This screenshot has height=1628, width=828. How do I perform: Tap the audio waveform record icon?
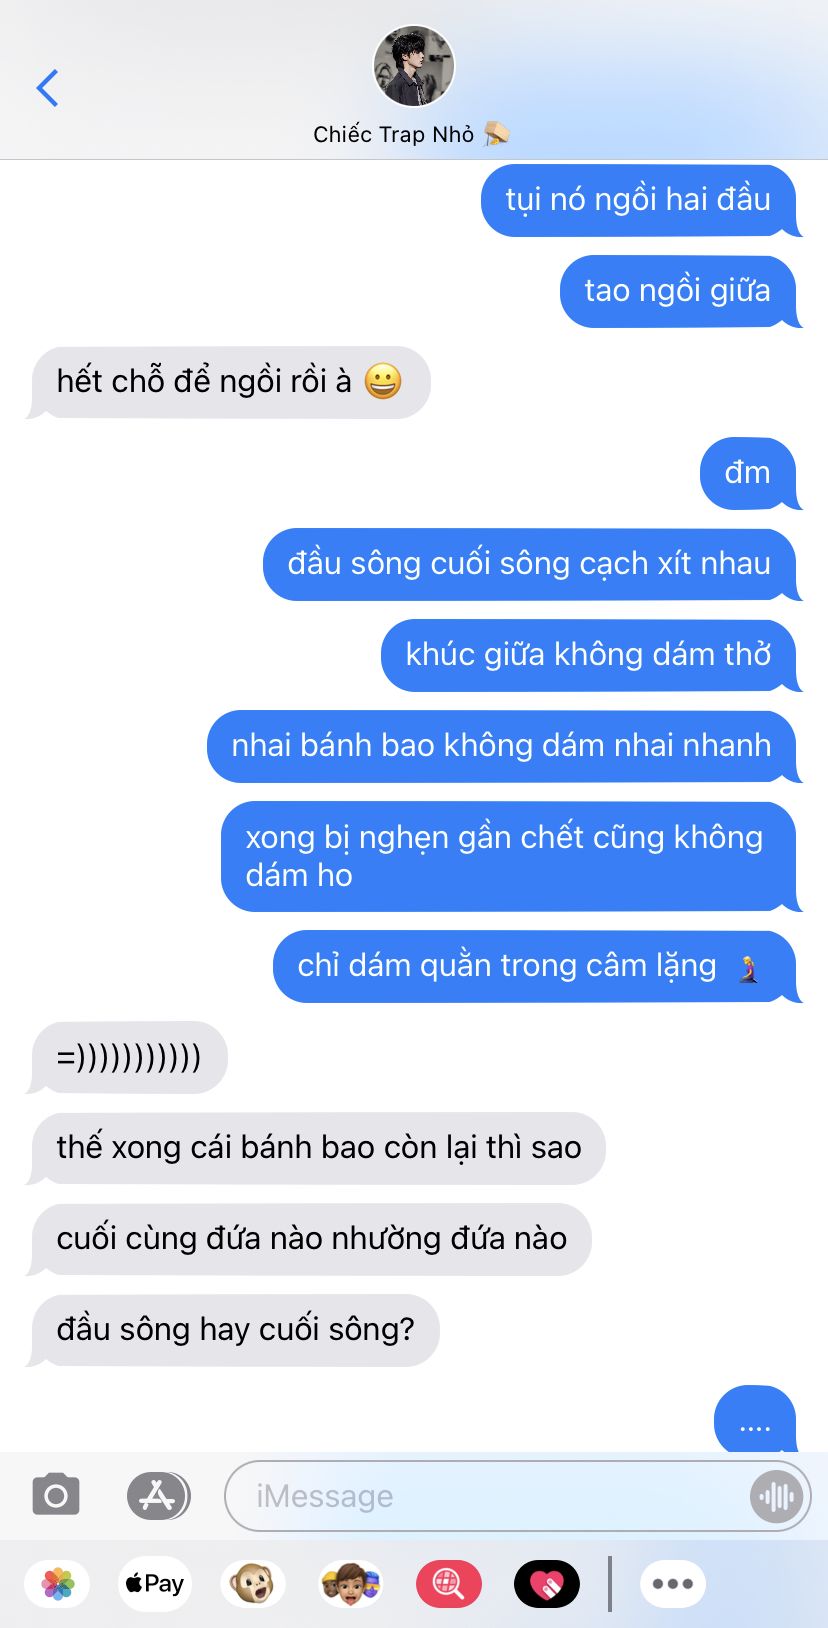[776, 1496]
